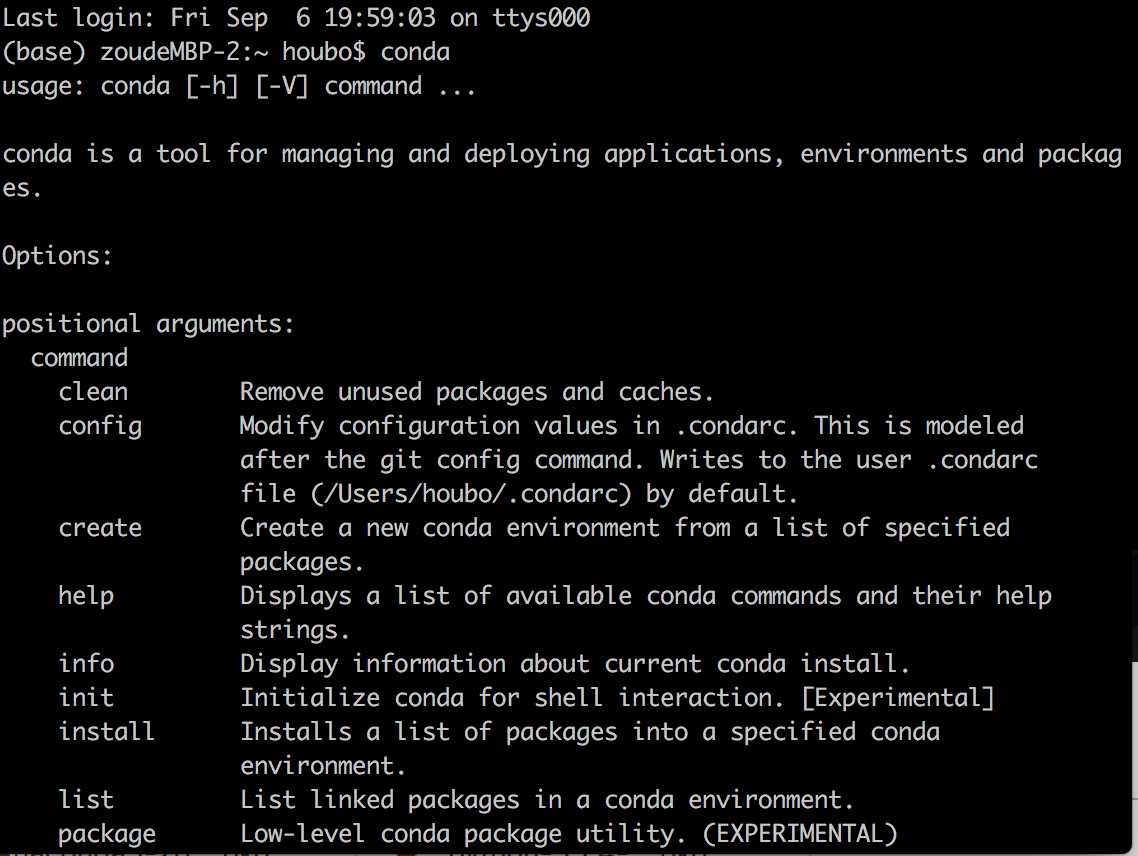Click the typed 'conda' command at prompt
This screenshot has height=856, width=1138.
415,52
